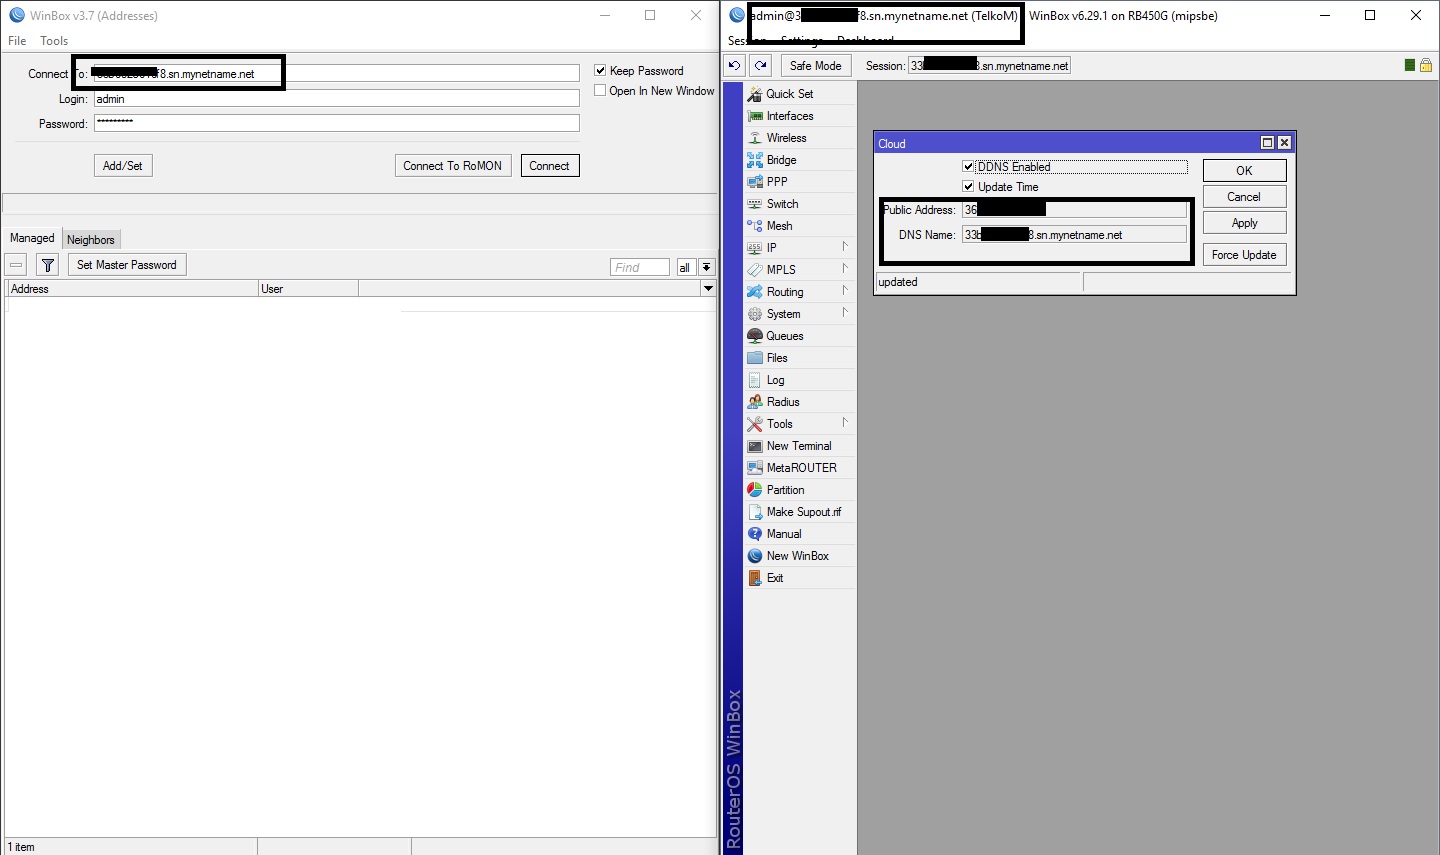Close the Cloud dialog
1440x855 pixels.
(x=1285, y=143)
